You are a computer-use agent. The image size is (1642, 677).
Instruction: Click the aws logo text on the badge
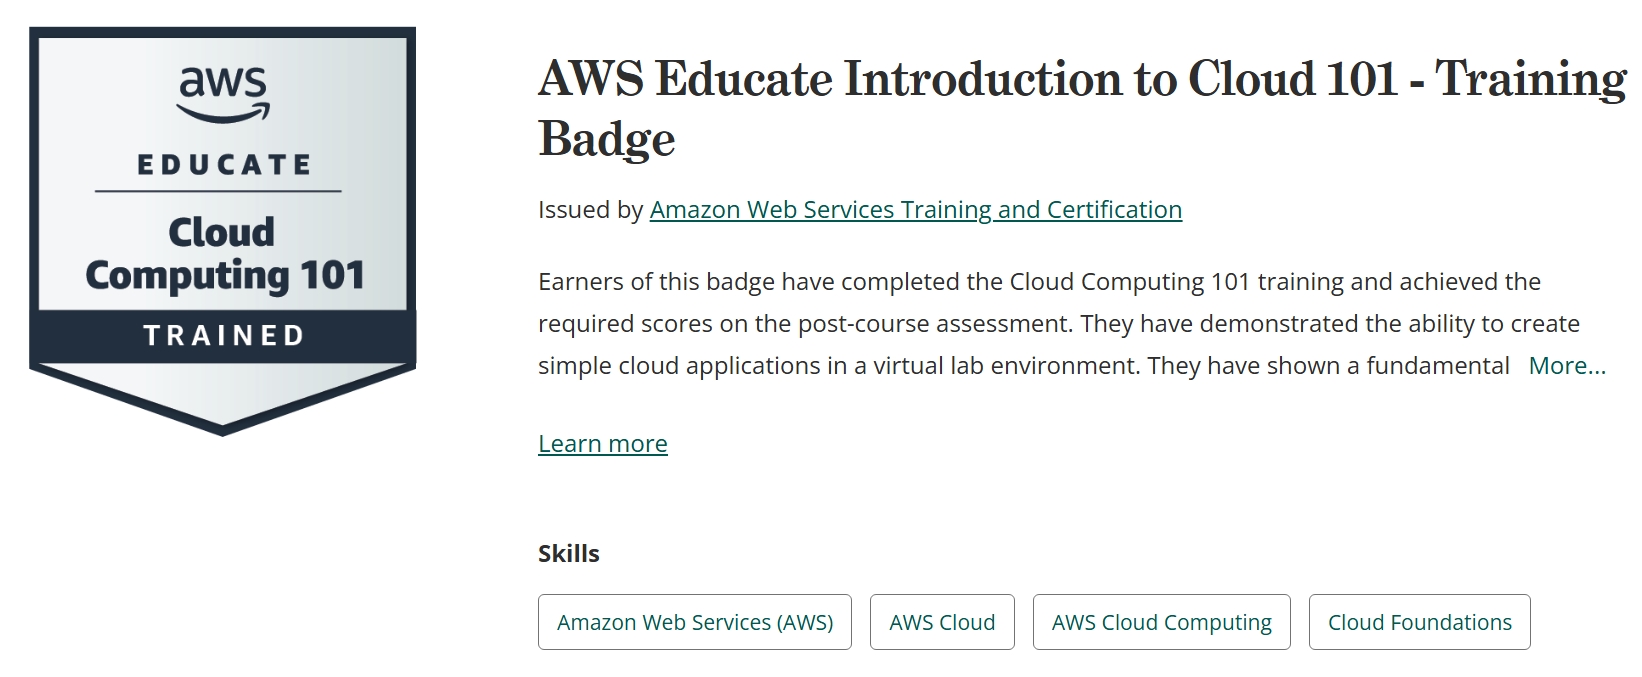point(223,82)
